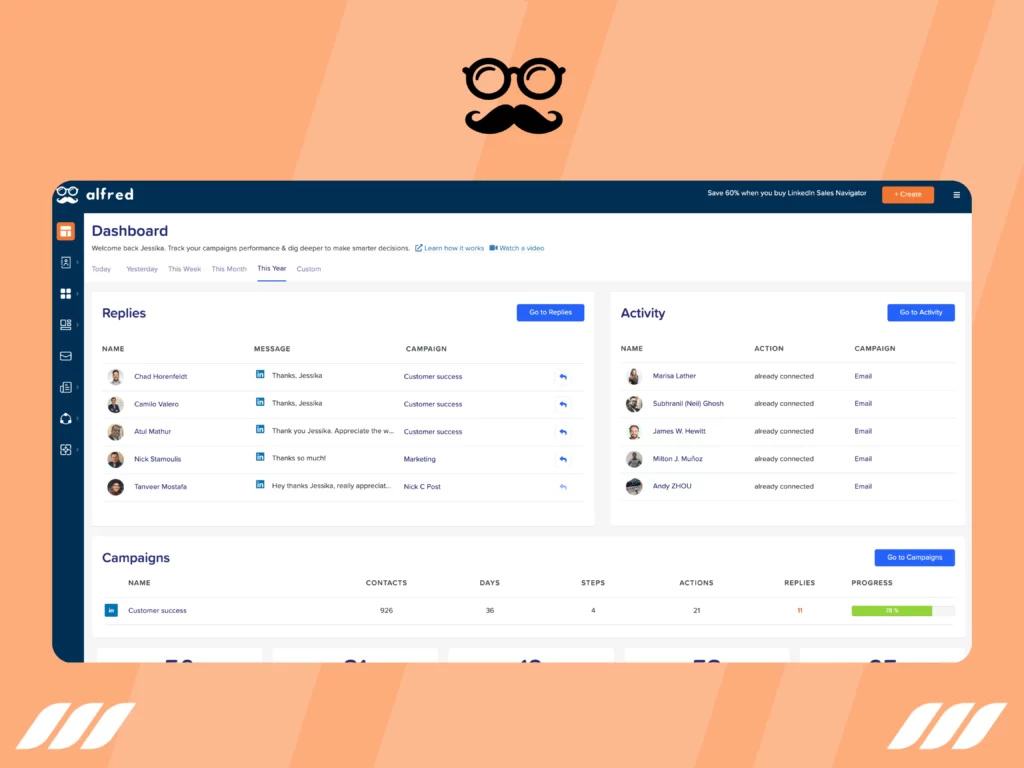Open the layout panels sidebar icon

tap(65, 325)
